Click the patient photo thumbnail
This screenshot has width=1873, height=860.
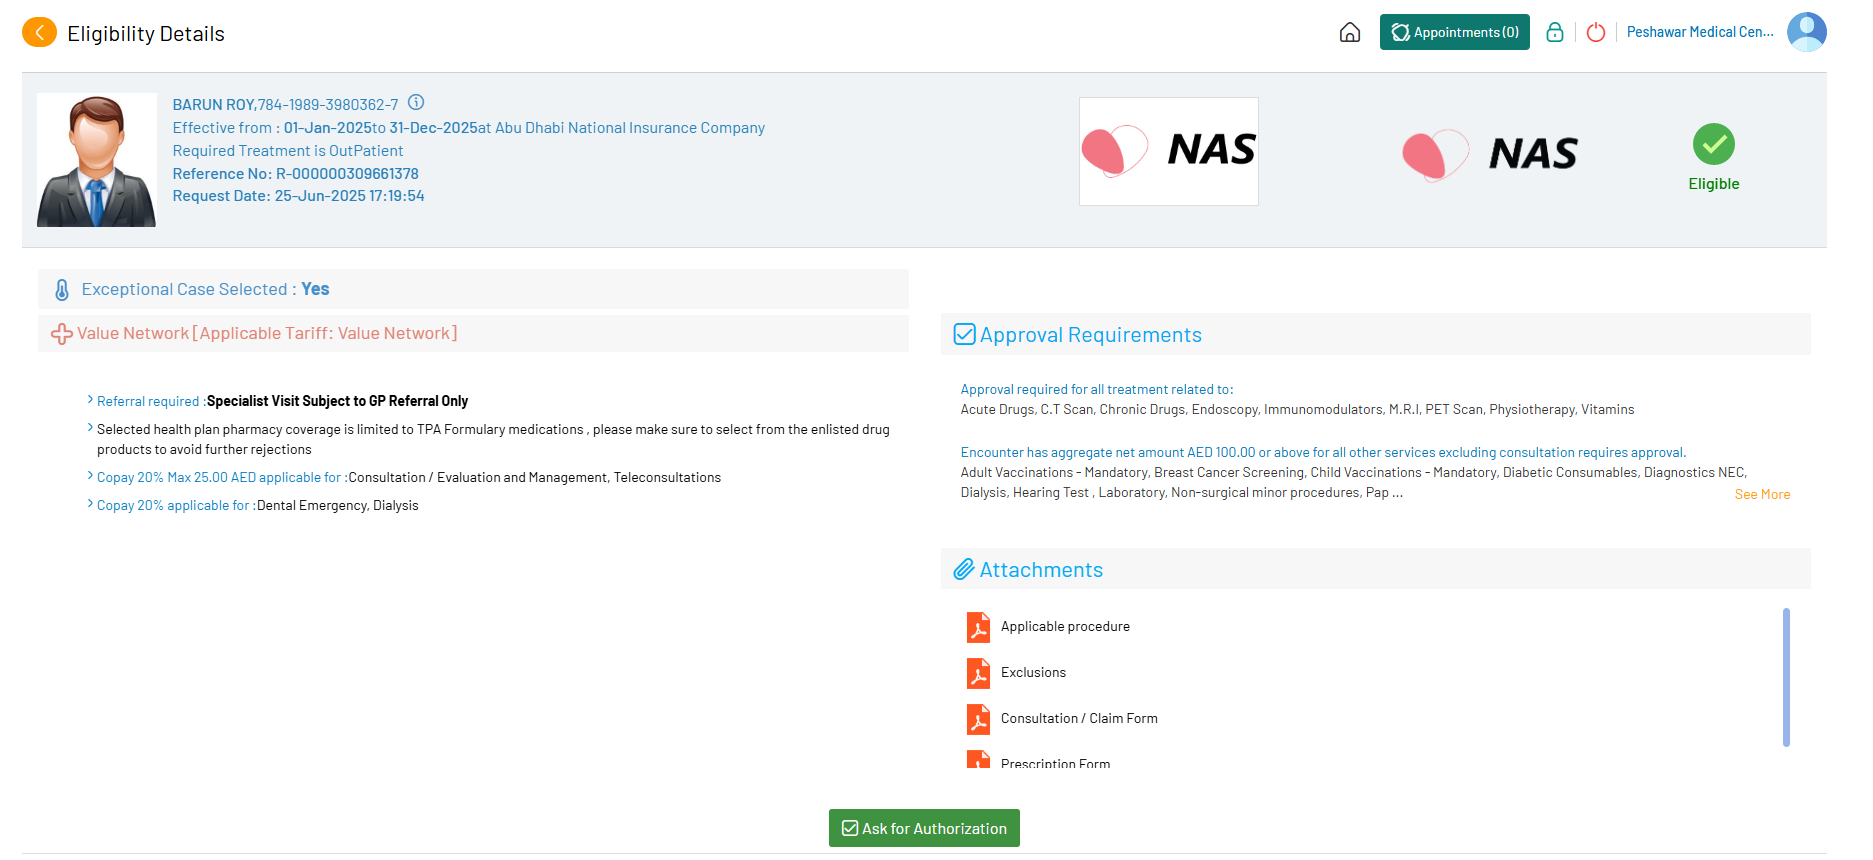[x=97, y=160]
